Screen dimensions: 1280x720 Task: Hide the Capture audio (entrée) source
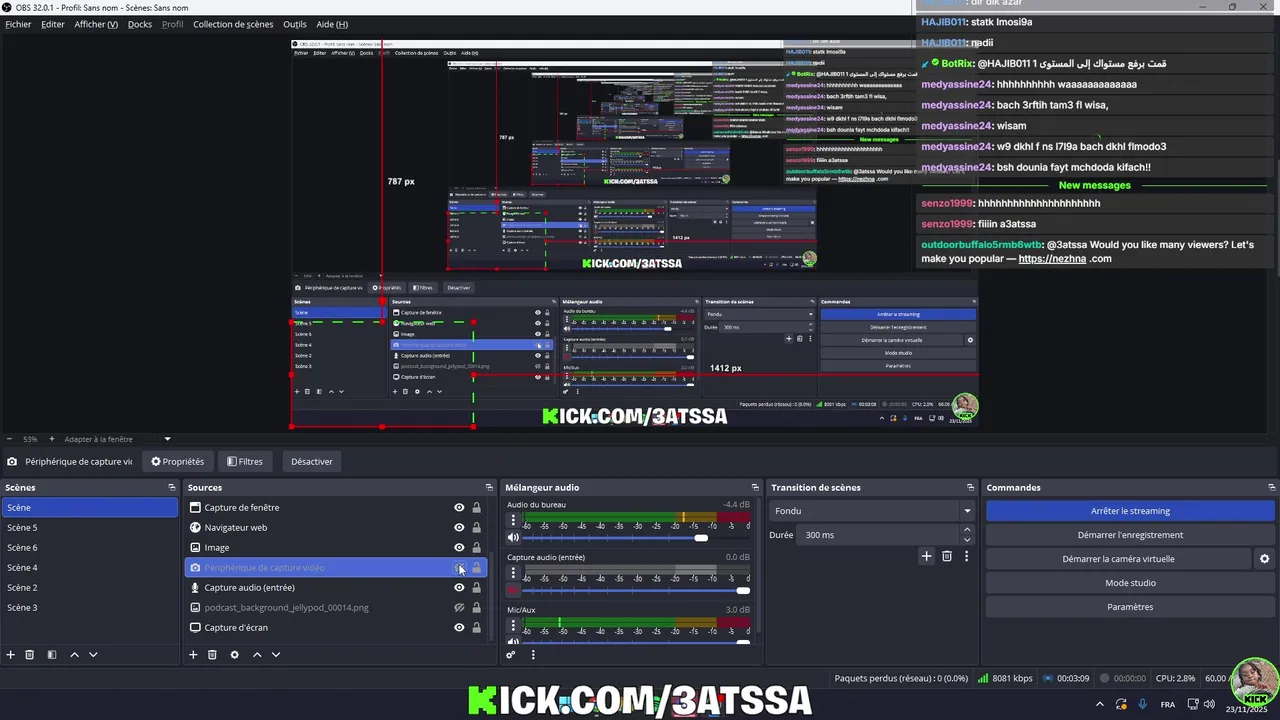459,588
